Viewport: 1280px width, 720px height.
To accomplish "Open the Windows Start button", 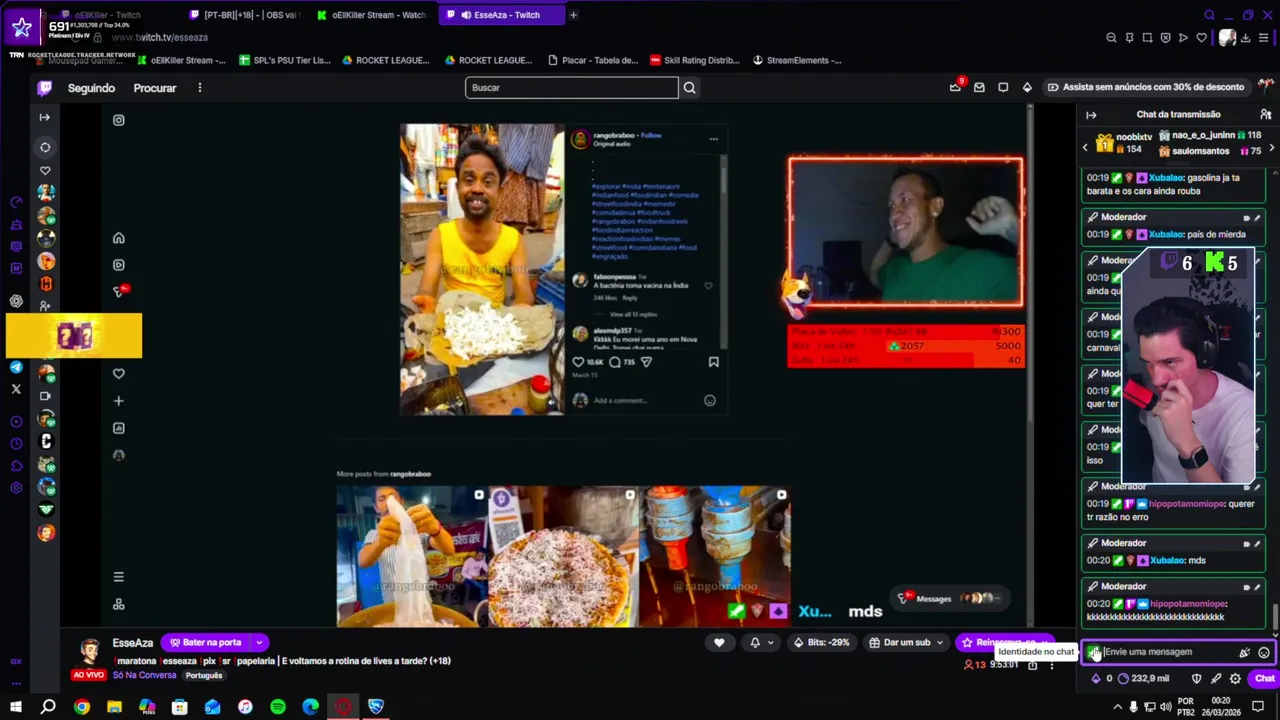I will point(16,707).
